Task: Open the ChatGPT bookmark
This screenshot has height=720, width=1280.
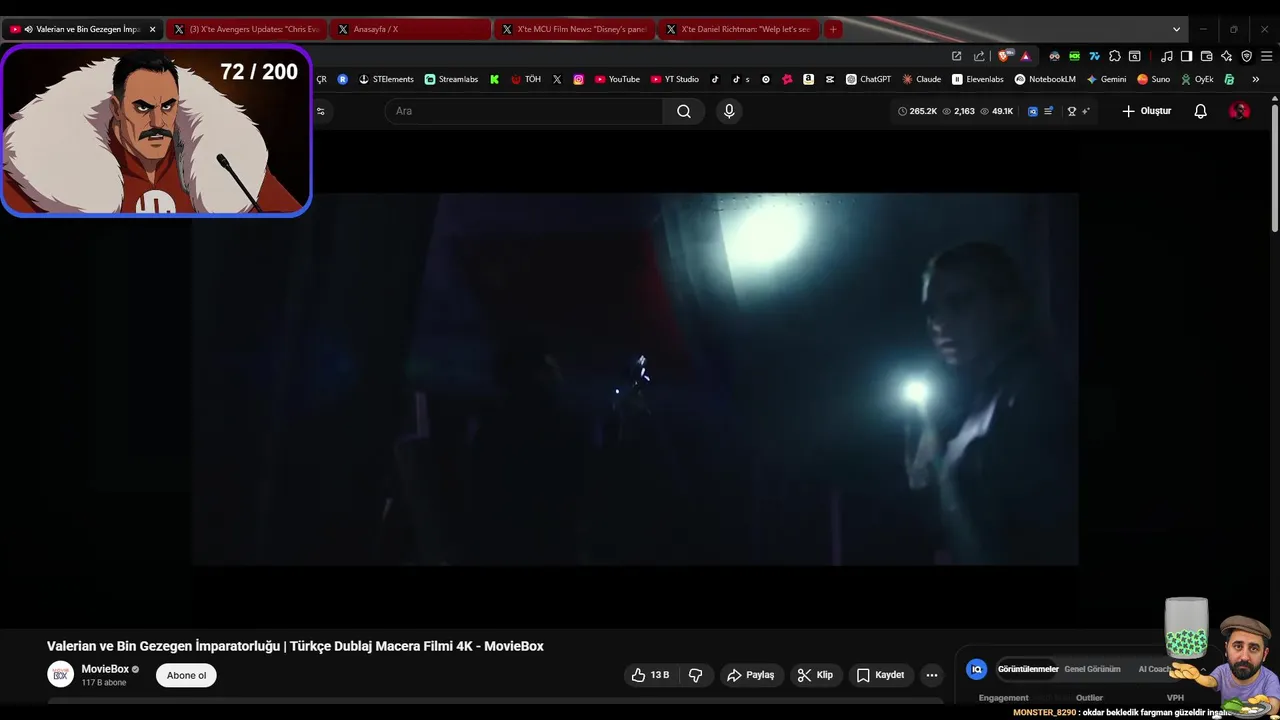Action: coord(868,79)
